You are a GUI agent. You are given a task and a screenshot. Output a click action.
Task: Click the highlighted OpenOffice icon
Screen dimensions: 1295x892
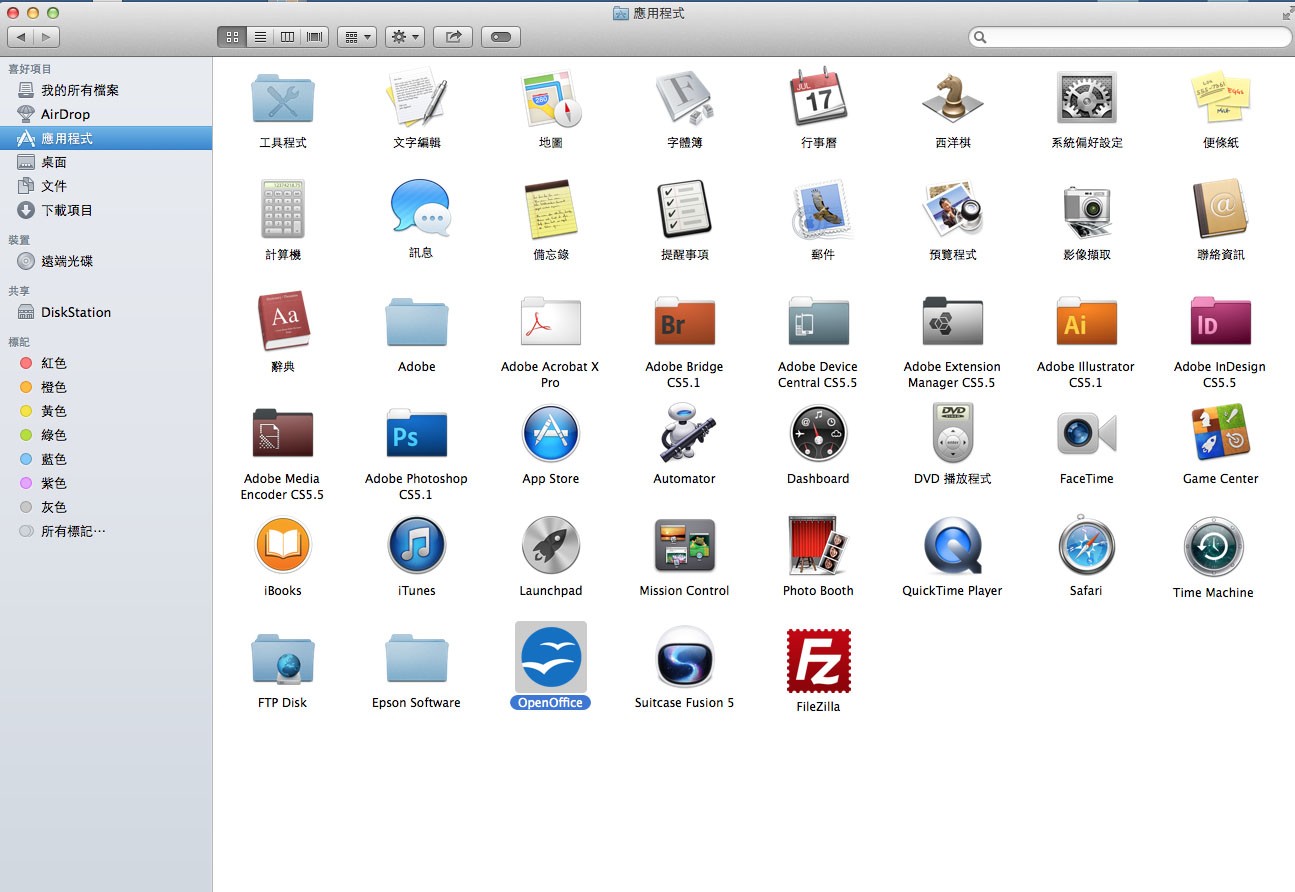[x=551, y=658]
